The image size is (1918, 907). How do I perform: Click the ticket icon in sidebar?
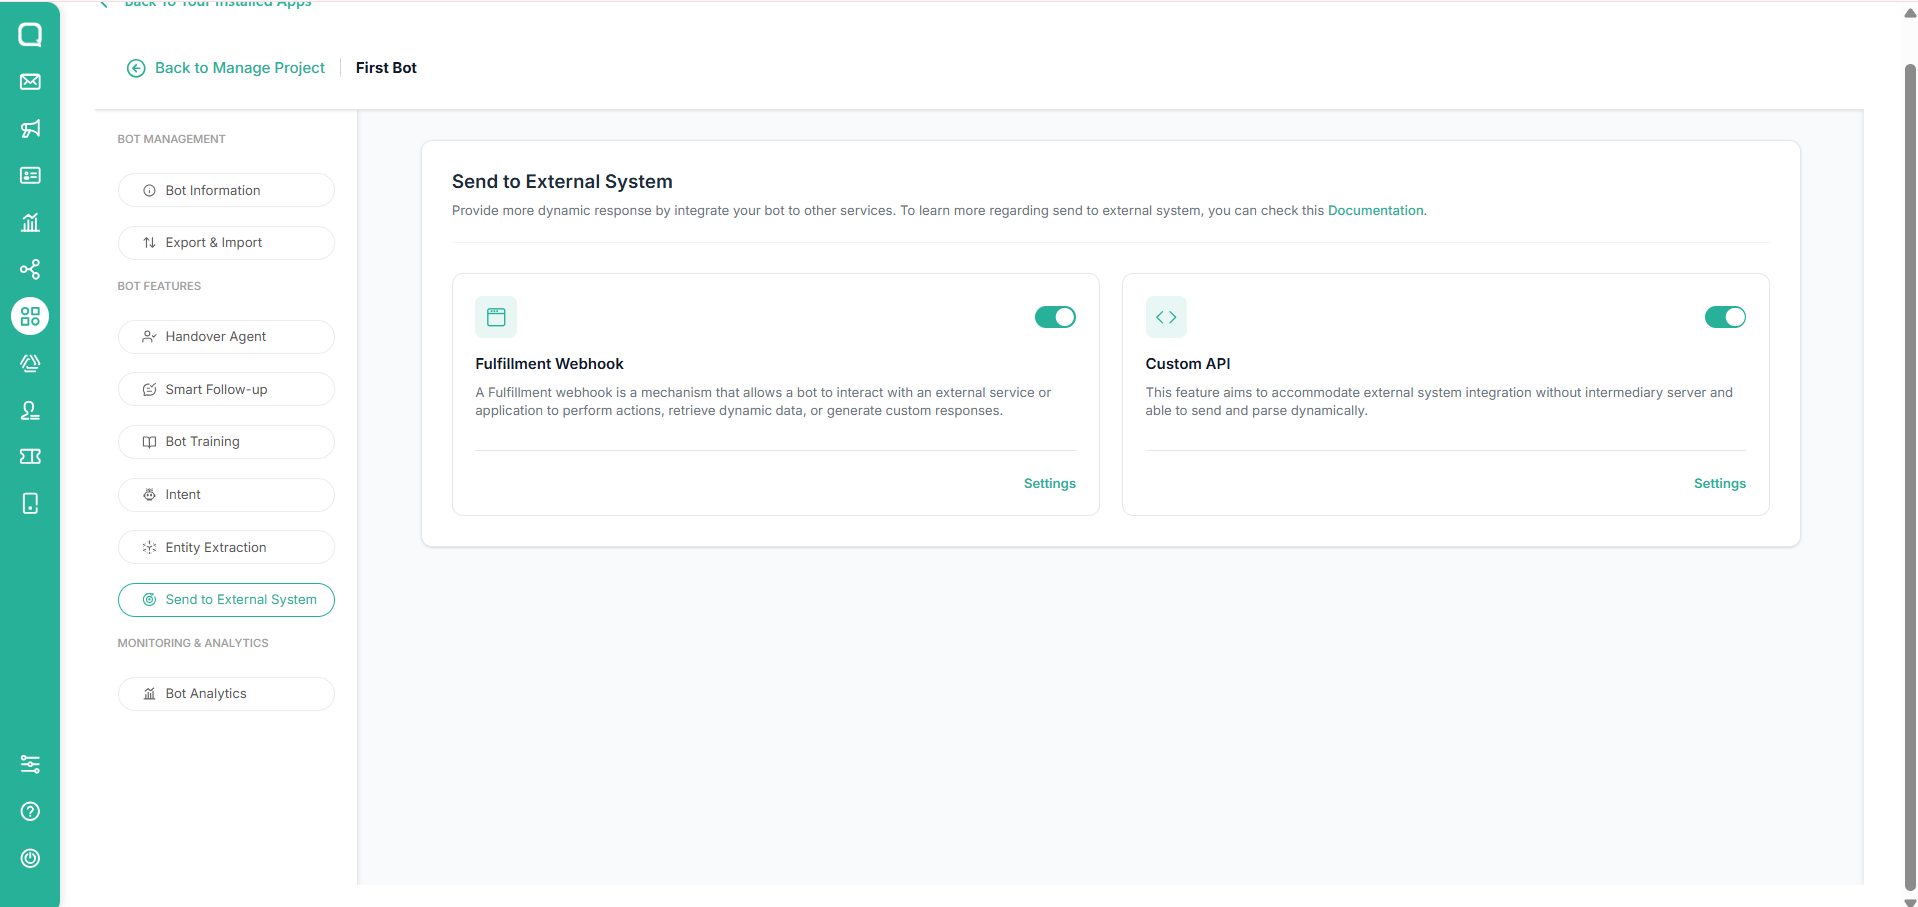pos(30,456)
